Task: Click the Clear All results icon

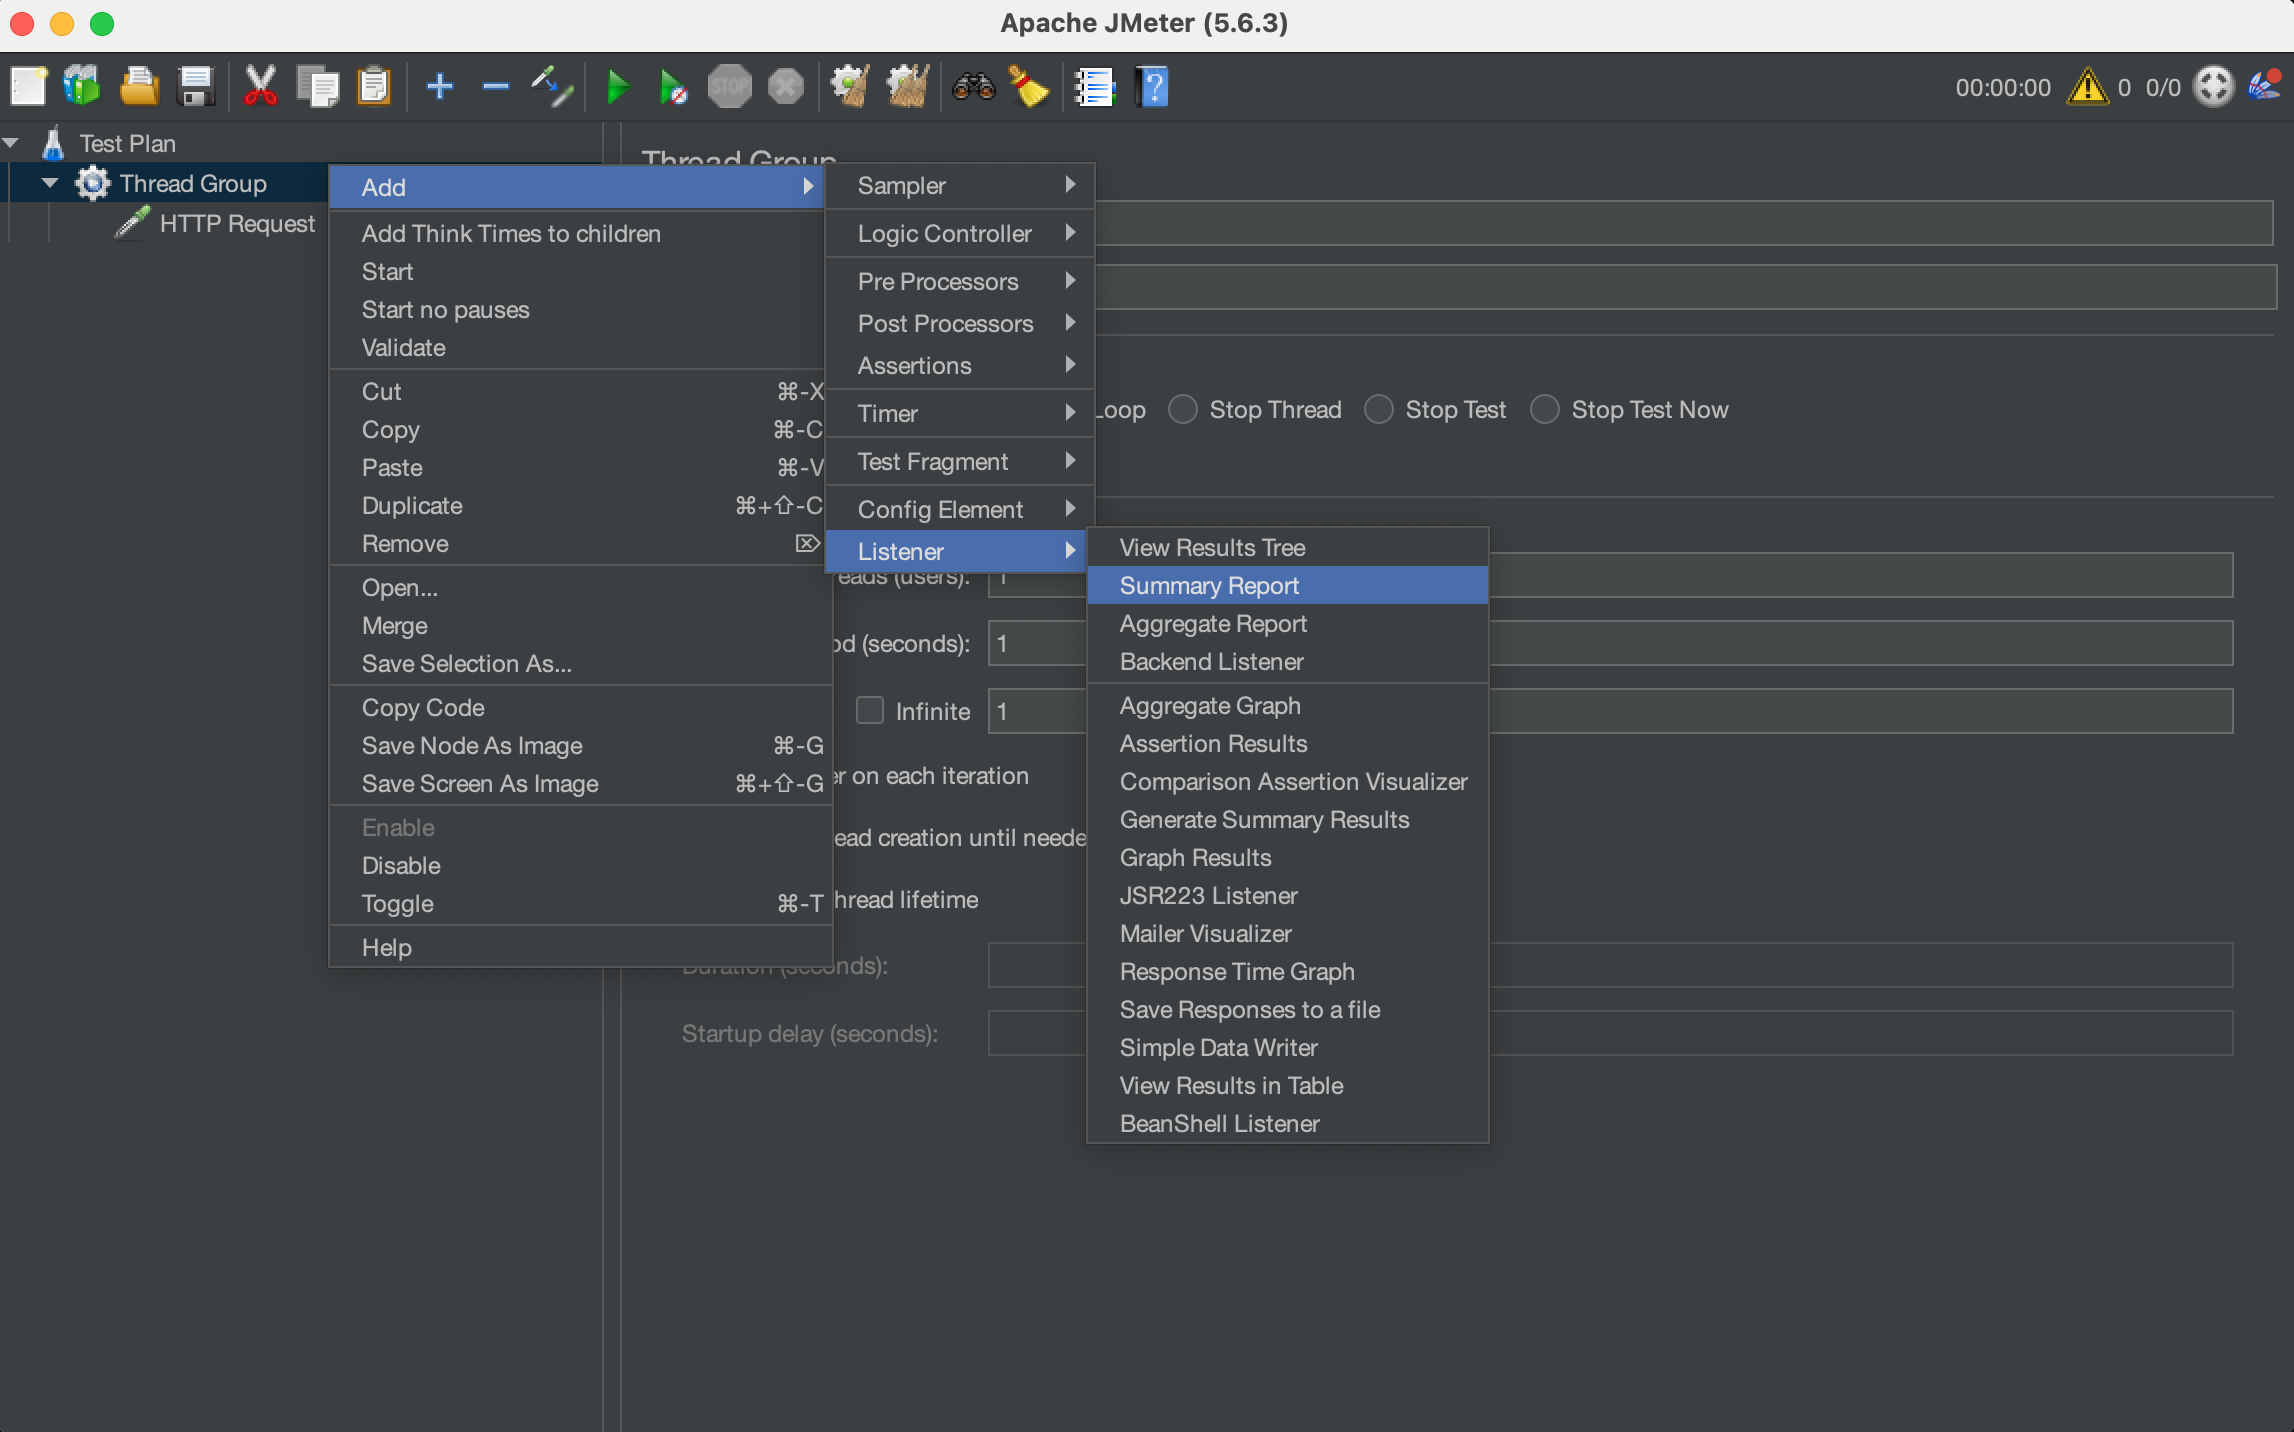Action: pyautogui.click(x=908, y=87)
